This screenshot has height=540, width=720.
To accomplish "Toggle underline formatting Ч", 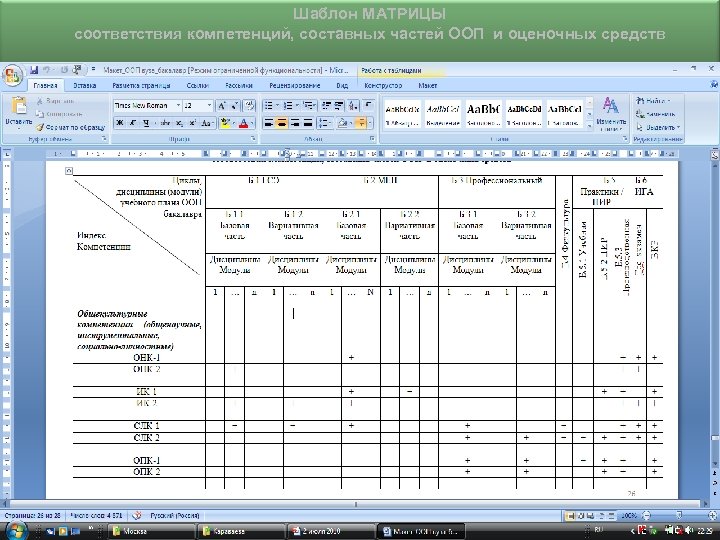I will 146,123.
